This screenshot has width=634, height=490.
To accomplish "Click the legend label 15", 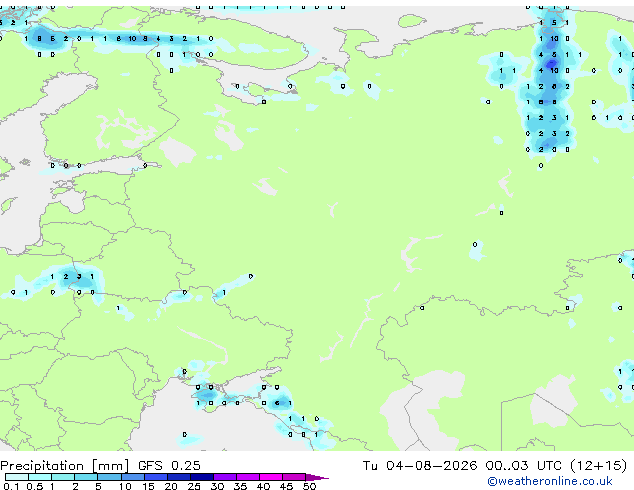I will 148,486.
